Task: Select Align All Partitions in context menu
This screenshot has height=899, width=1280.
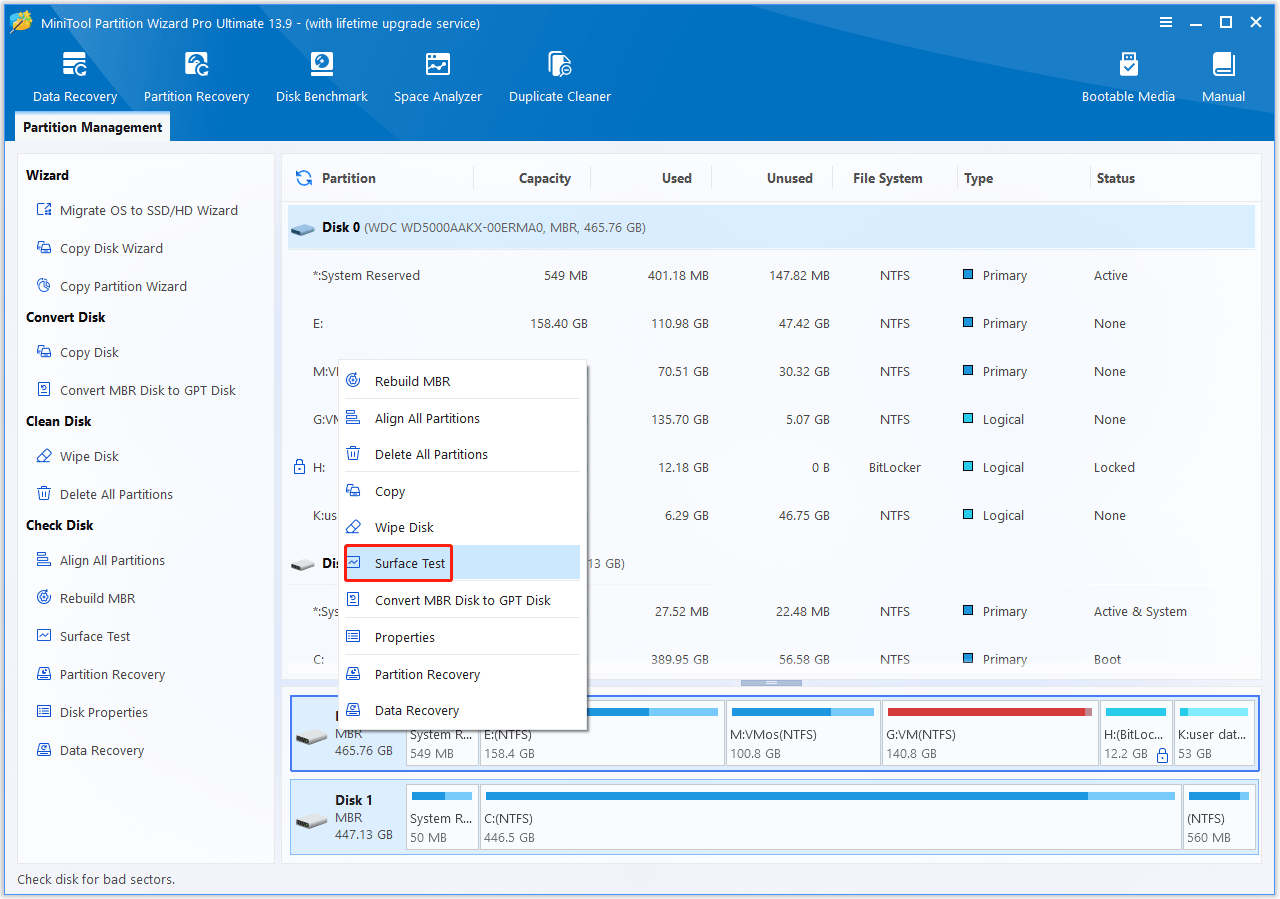Action: point(462,418)
